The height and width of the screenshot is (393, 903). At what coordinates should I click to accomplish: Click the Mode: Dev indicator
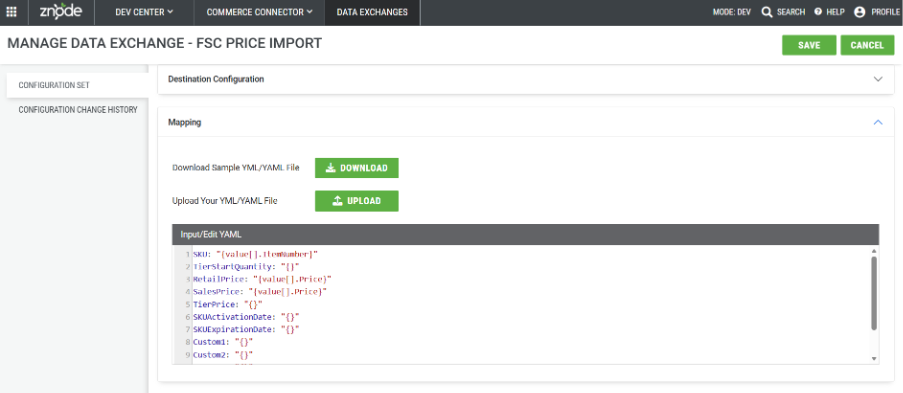tap(731, 12)
